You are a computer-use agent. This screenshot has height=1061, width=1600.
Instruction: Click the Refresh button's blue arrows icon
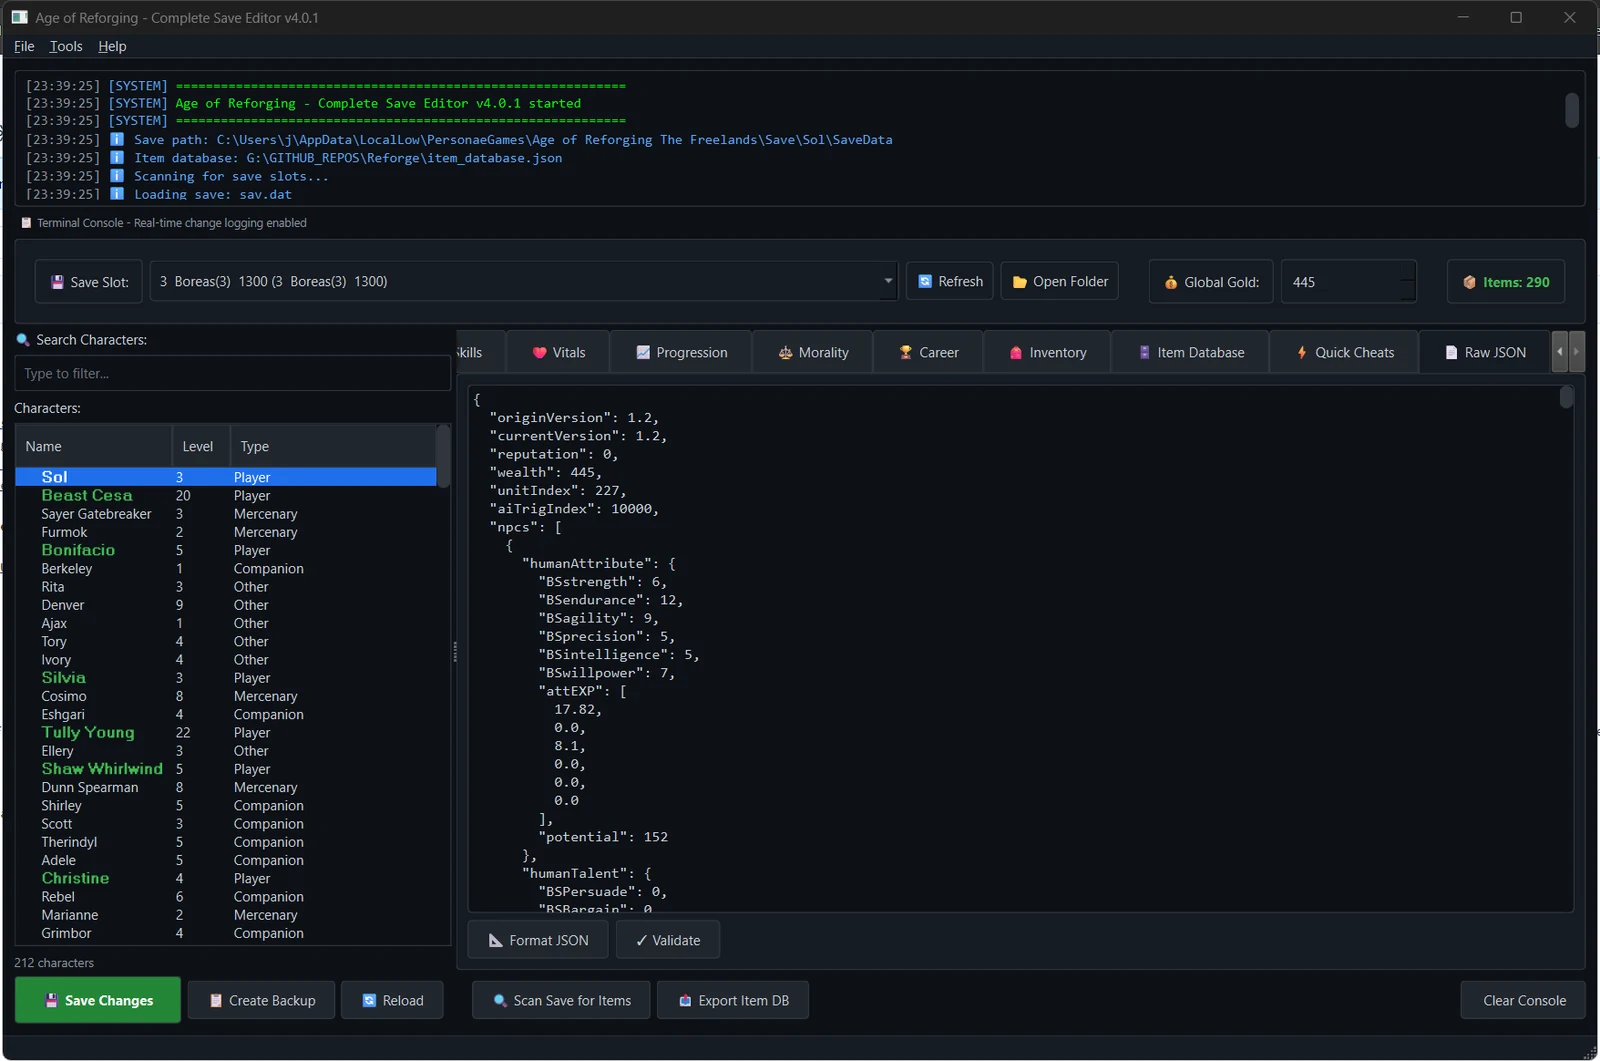[x=925, y=282]
